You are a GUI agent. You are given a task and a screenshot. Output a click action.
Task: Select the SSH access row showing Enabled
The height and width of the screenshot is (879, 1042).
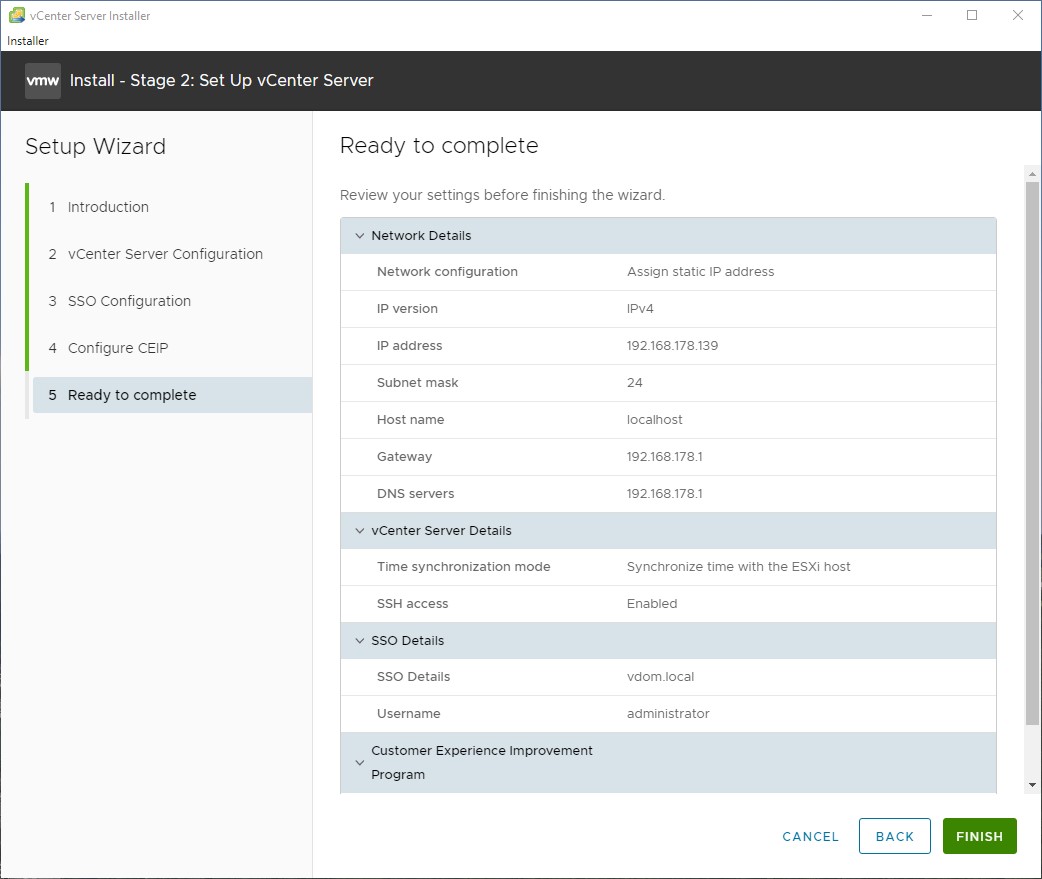(x=668, y=603)
